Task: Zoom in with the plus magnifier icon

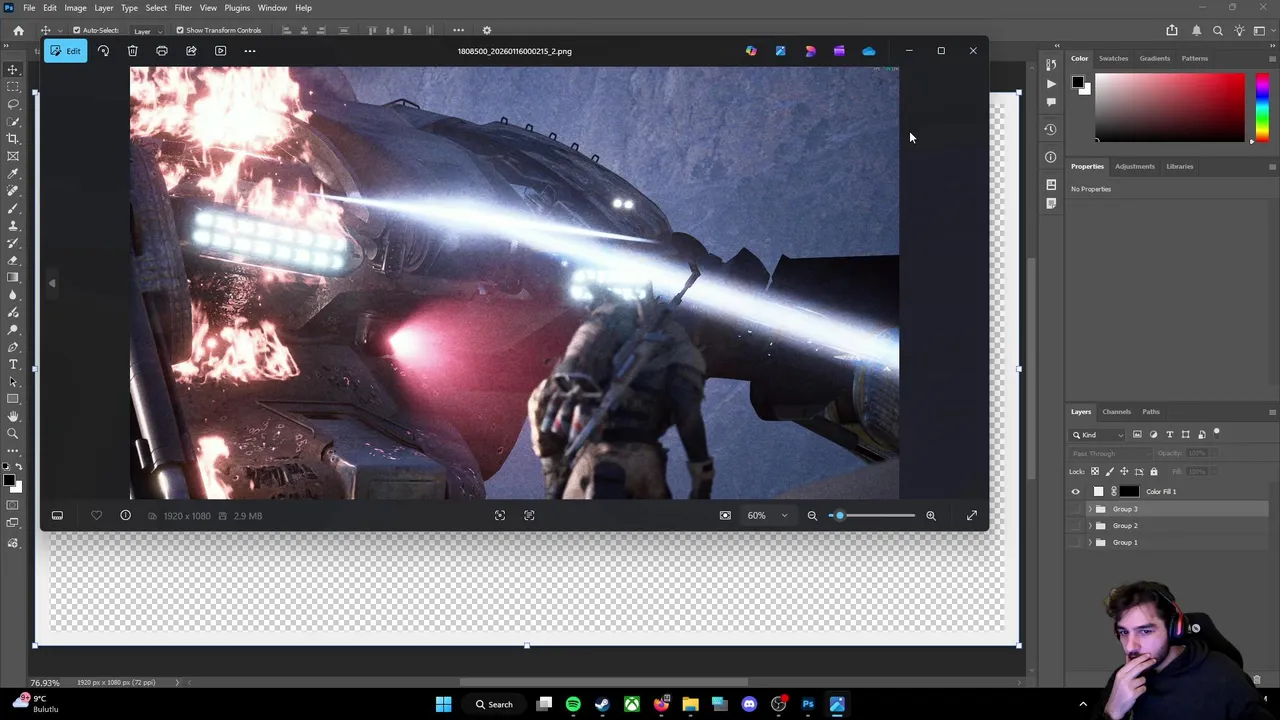Action: point(931,515)
